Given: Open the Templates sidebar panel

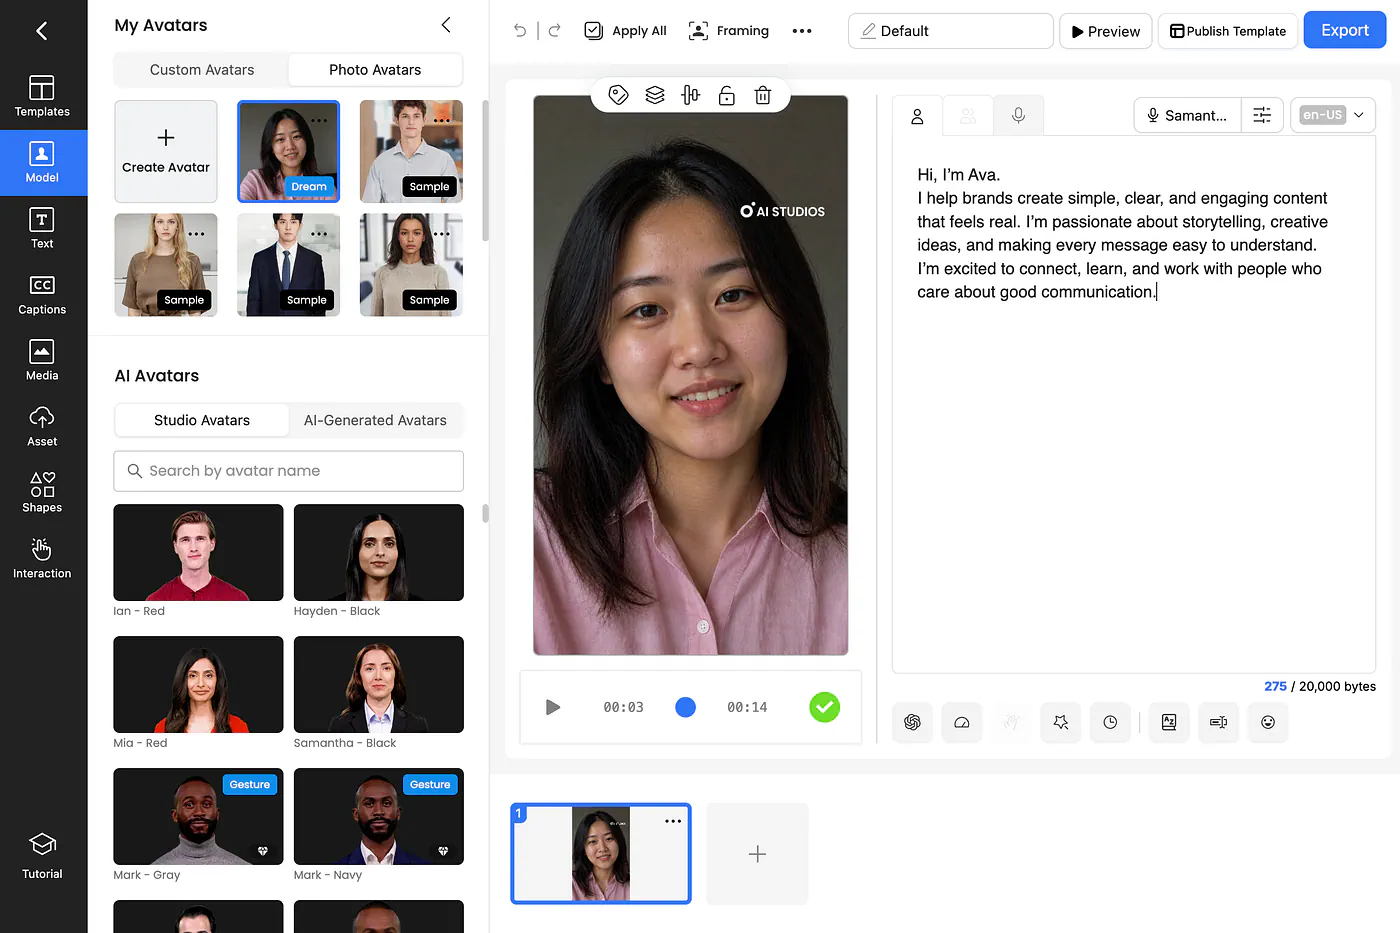Looking at the screenshot, I should point(42,97).
